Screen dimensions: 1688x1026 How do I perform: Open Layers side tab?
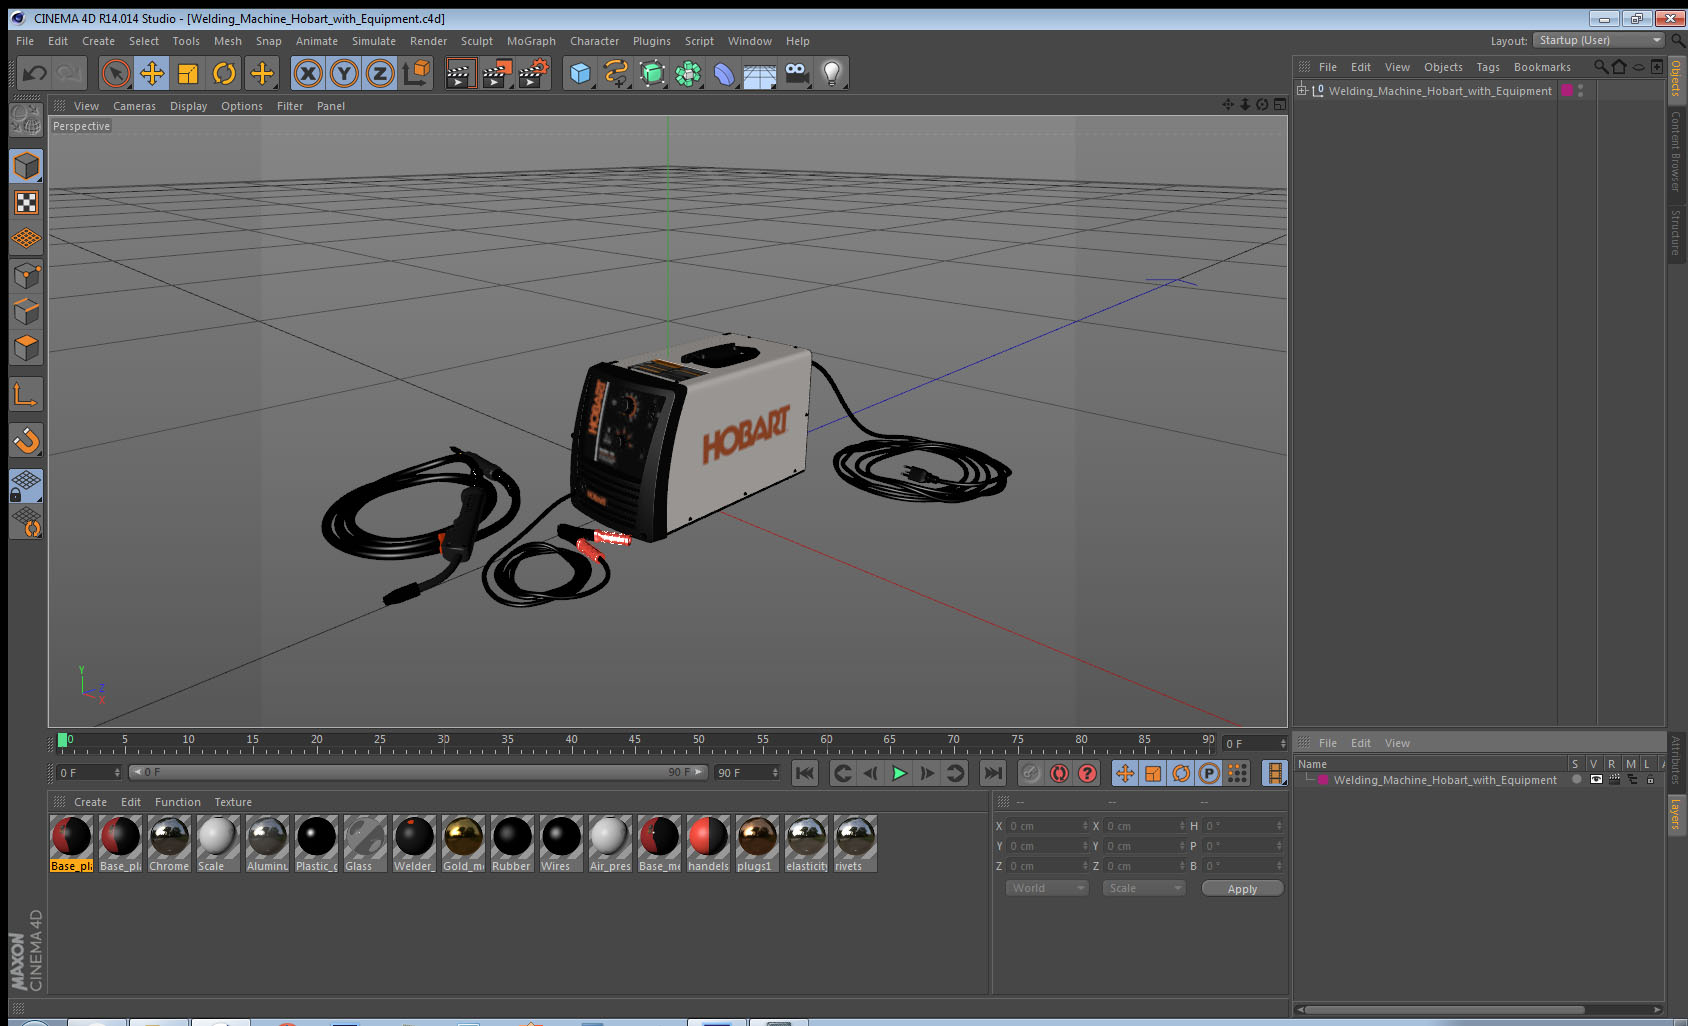click(x=1676, y=813)
